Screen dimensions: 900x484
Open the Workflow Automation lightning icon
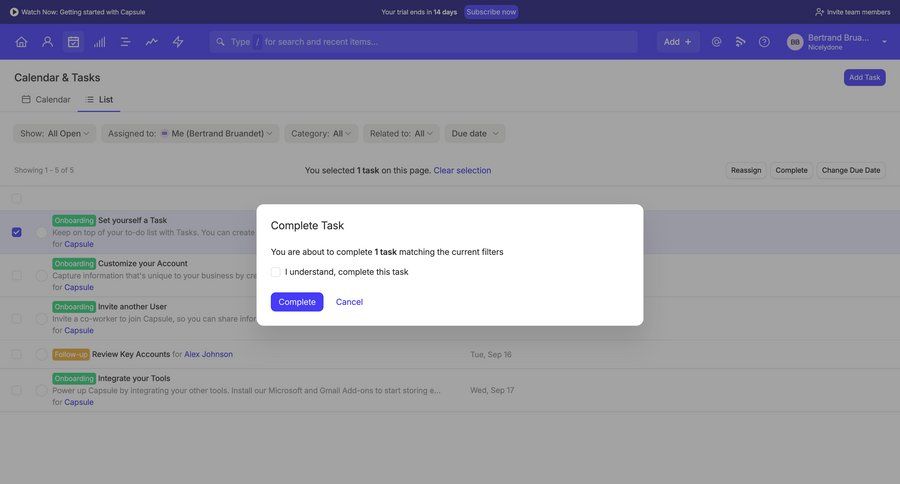pos(178,42)
